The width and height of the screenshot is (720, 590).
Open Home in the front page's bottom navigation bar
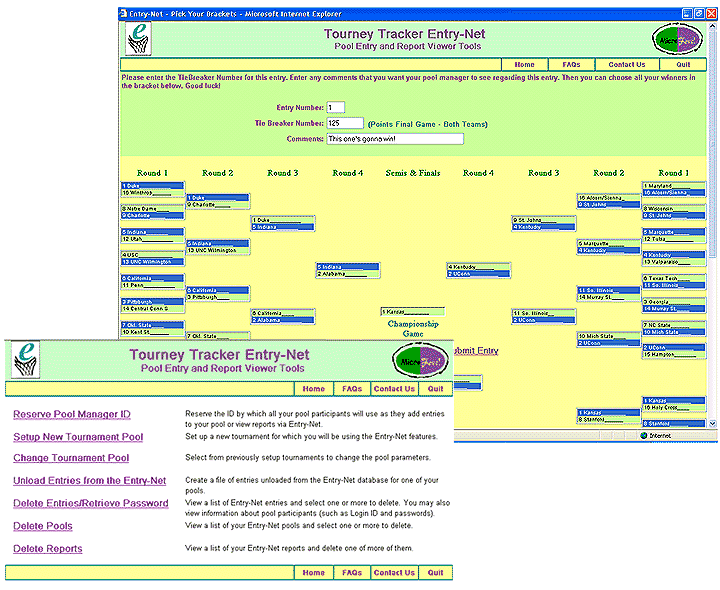click(x=314, y=573)
